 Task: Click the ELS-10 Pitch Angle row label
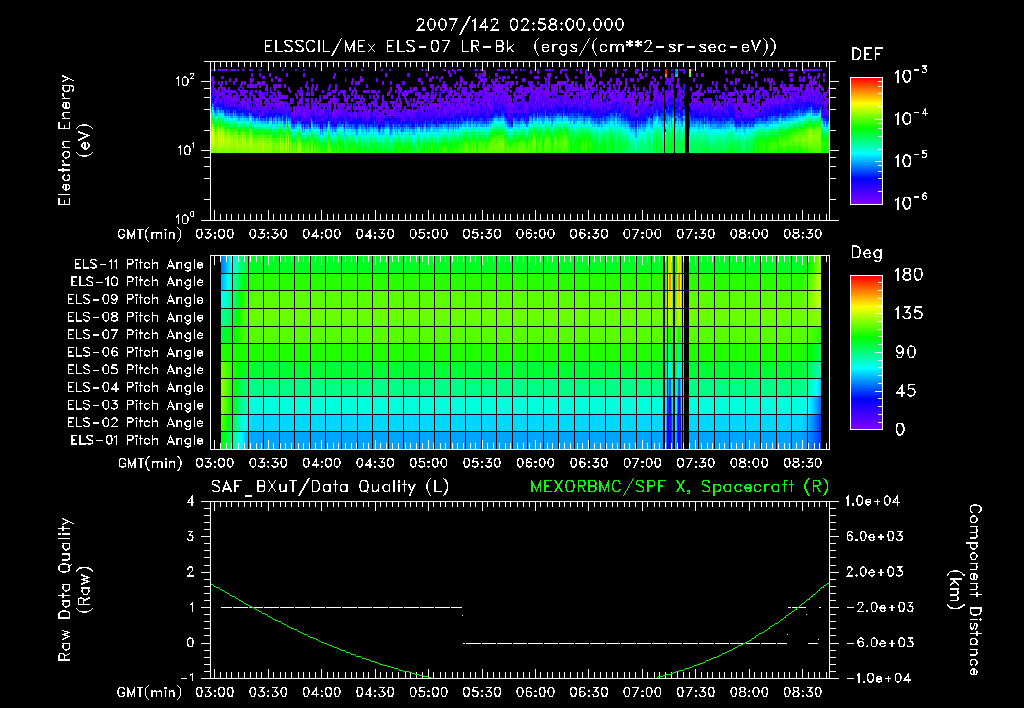(137, 282)
